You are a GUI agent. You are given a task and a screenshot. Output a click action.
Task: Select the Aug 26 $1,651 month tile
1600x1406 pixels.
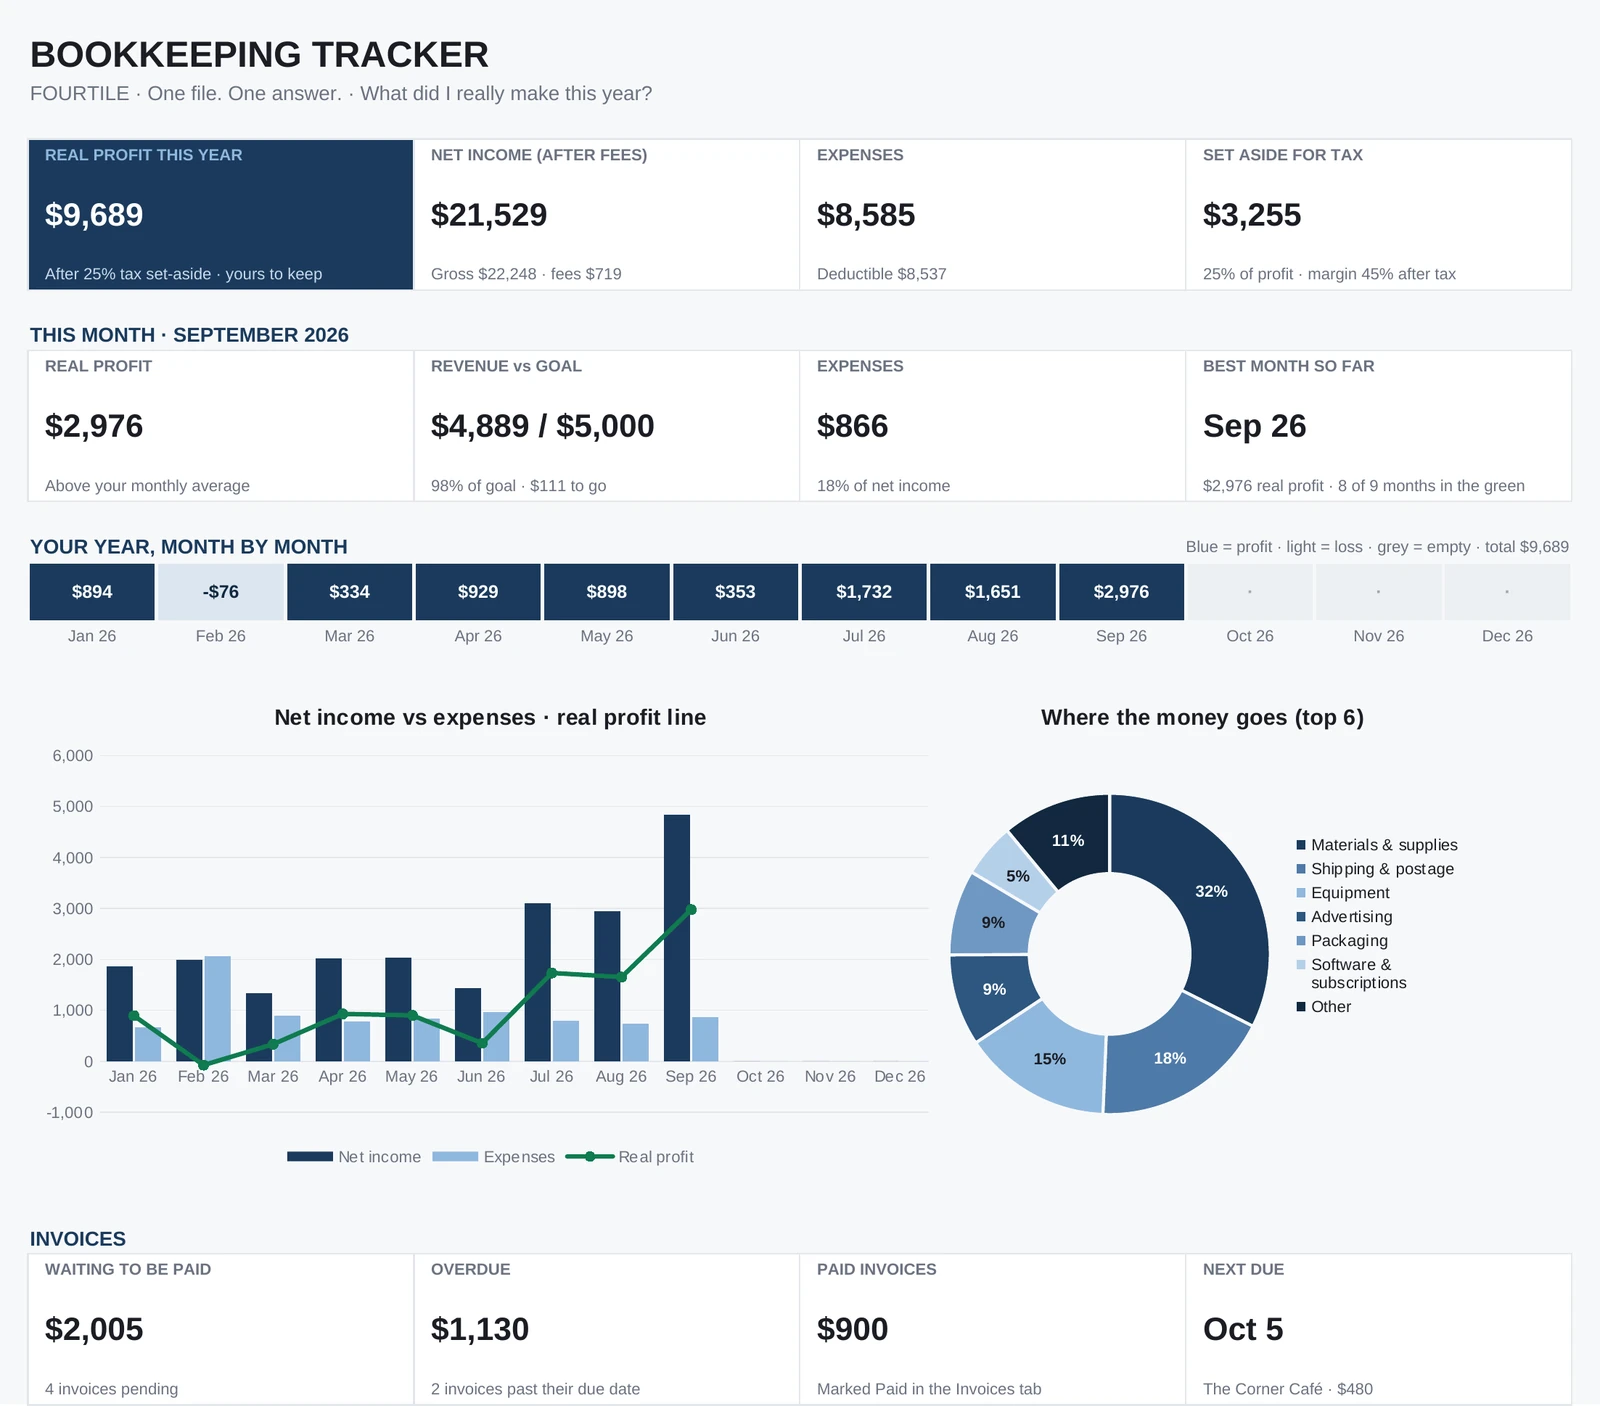993,592
